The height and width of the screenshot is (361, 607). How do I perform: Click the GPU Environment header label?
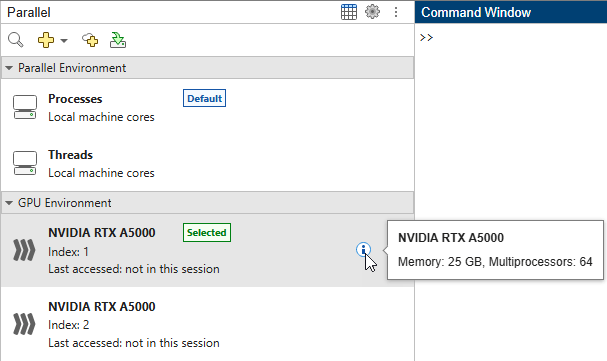point(65,203)
